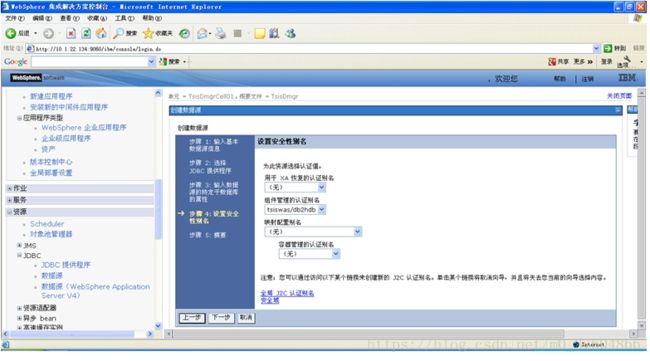650x361 pixels.
Task: Click the Stop loading page icon
Action: (71, 33)
